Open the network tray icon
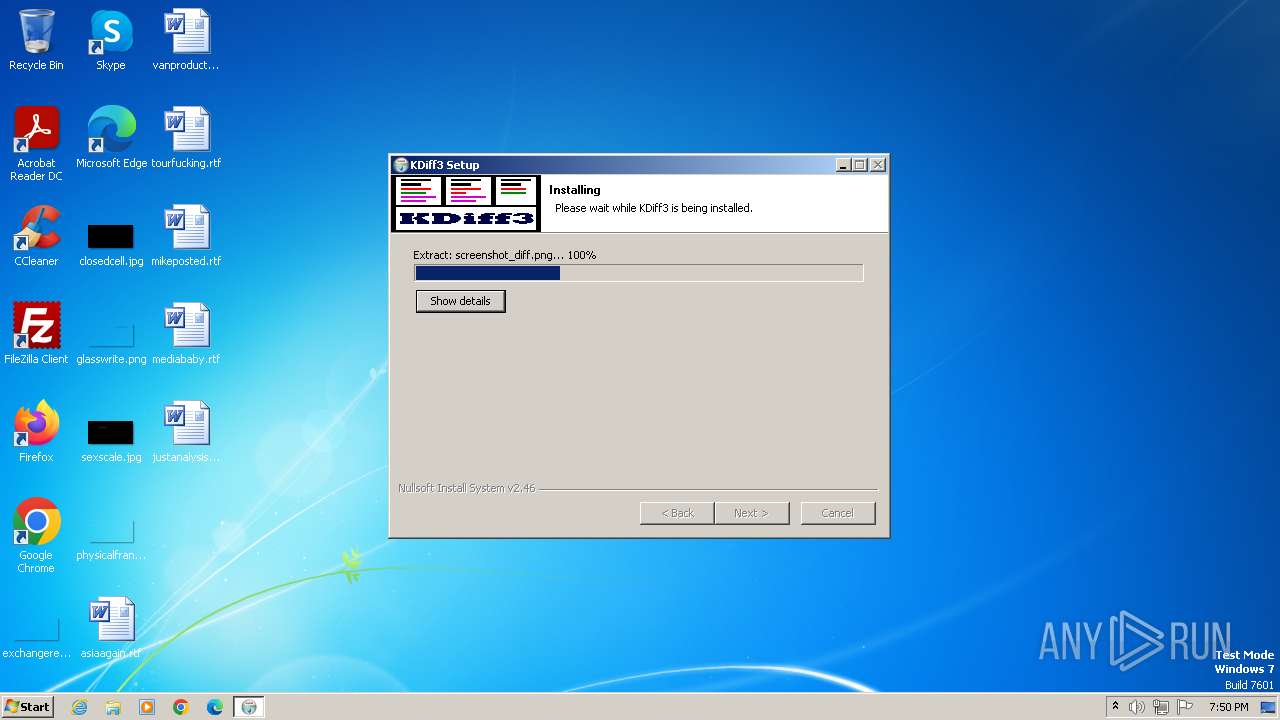The height and width of the screenshot is (720, 1280). [1161, 707]
